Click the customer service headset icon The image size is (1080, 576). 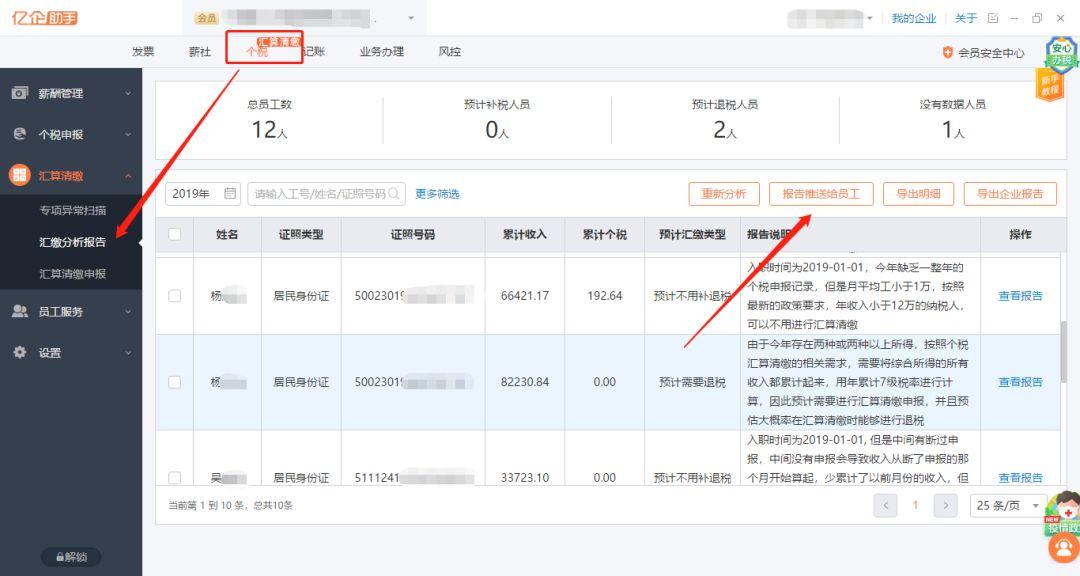point(1063,548)
